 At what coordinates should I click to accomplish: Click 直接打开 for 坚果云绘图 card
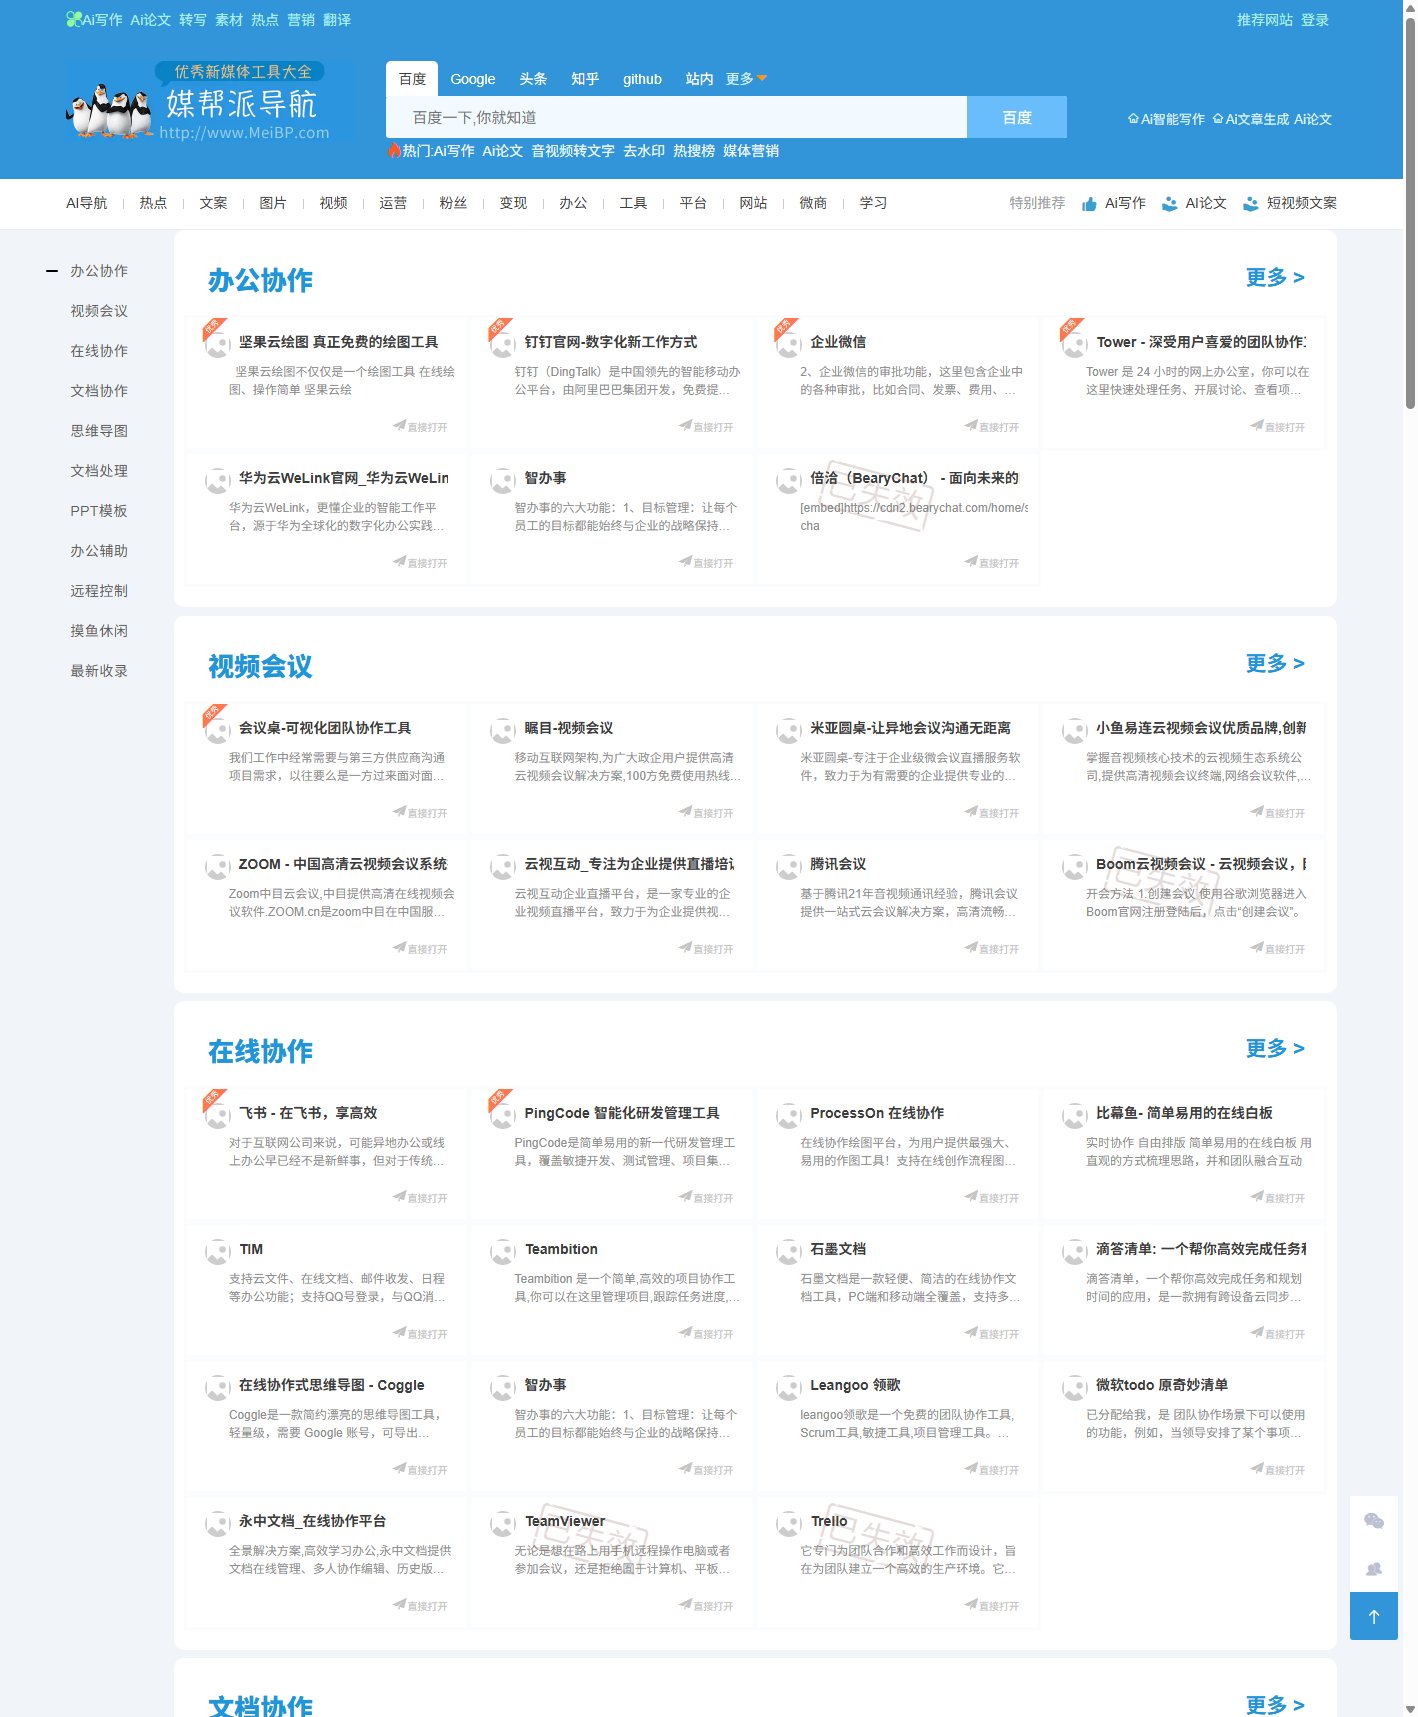420,427
